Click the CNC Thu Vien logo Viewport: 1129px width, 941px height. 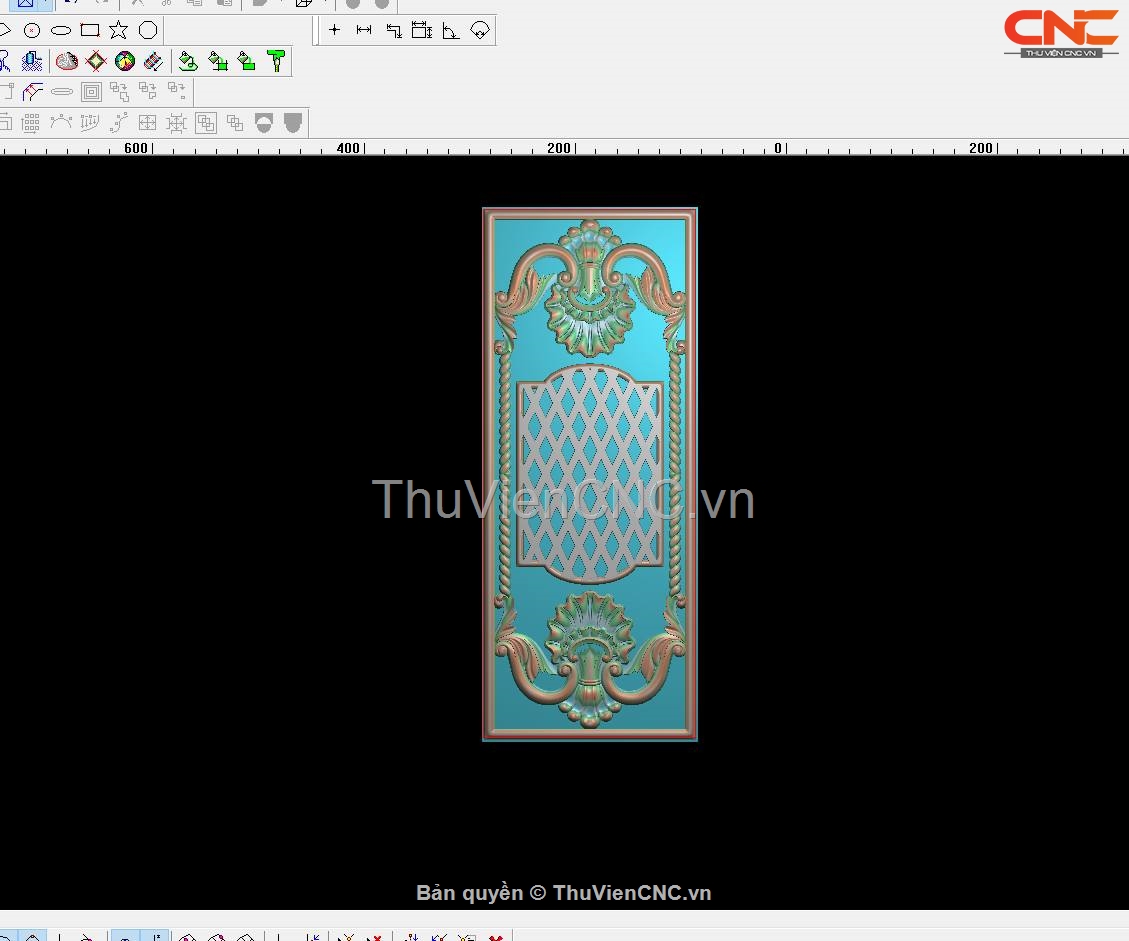click(x=1060, y=32)
